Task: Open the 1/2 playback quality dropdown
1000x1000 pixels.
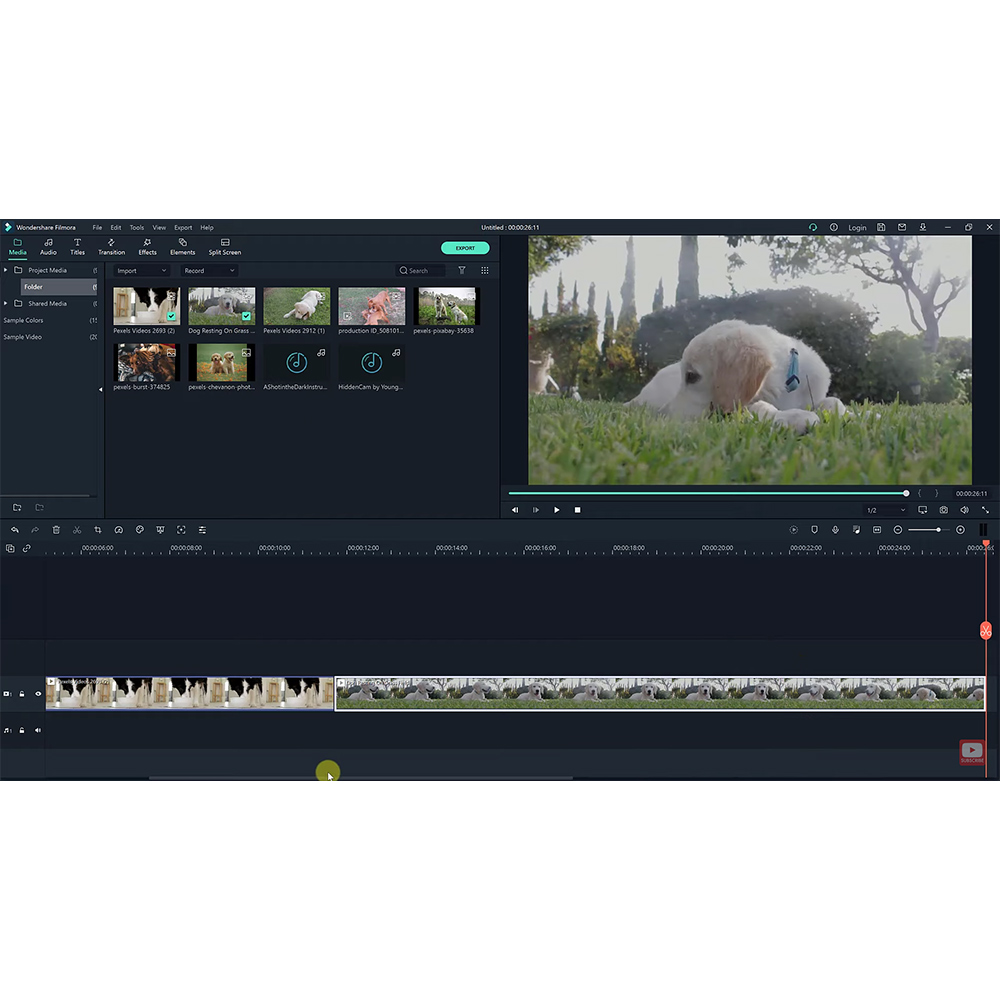Action: coord(885,510)
